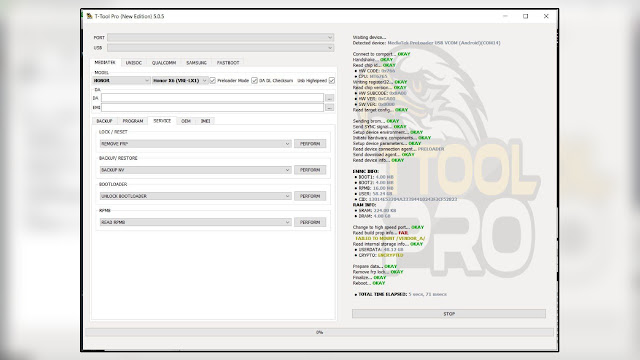Switch to the SAMSUNG tab
This screenshot has height=360, width=640.
[196, 63]
